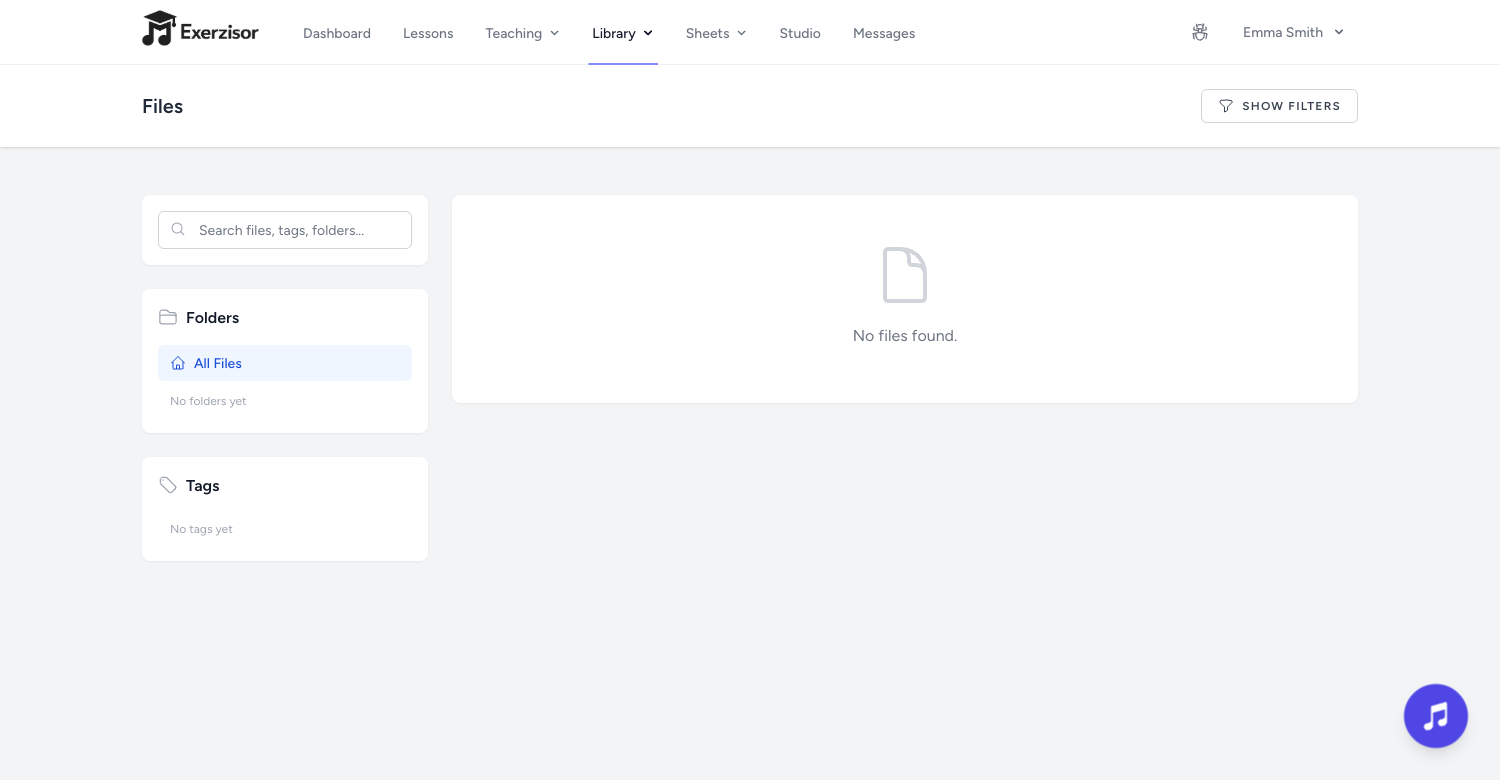Expand the Teaching dropdown menu
1500x780 pixels.
coord(522,33)
